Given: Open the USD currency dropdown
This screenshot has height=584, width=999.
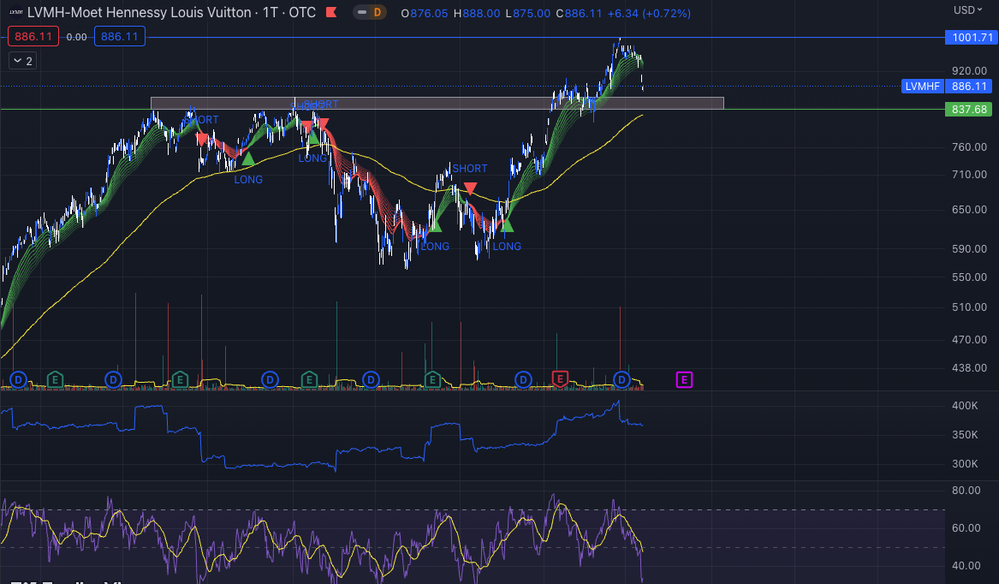Looking at the screenshot, I should tap(969, 10).
